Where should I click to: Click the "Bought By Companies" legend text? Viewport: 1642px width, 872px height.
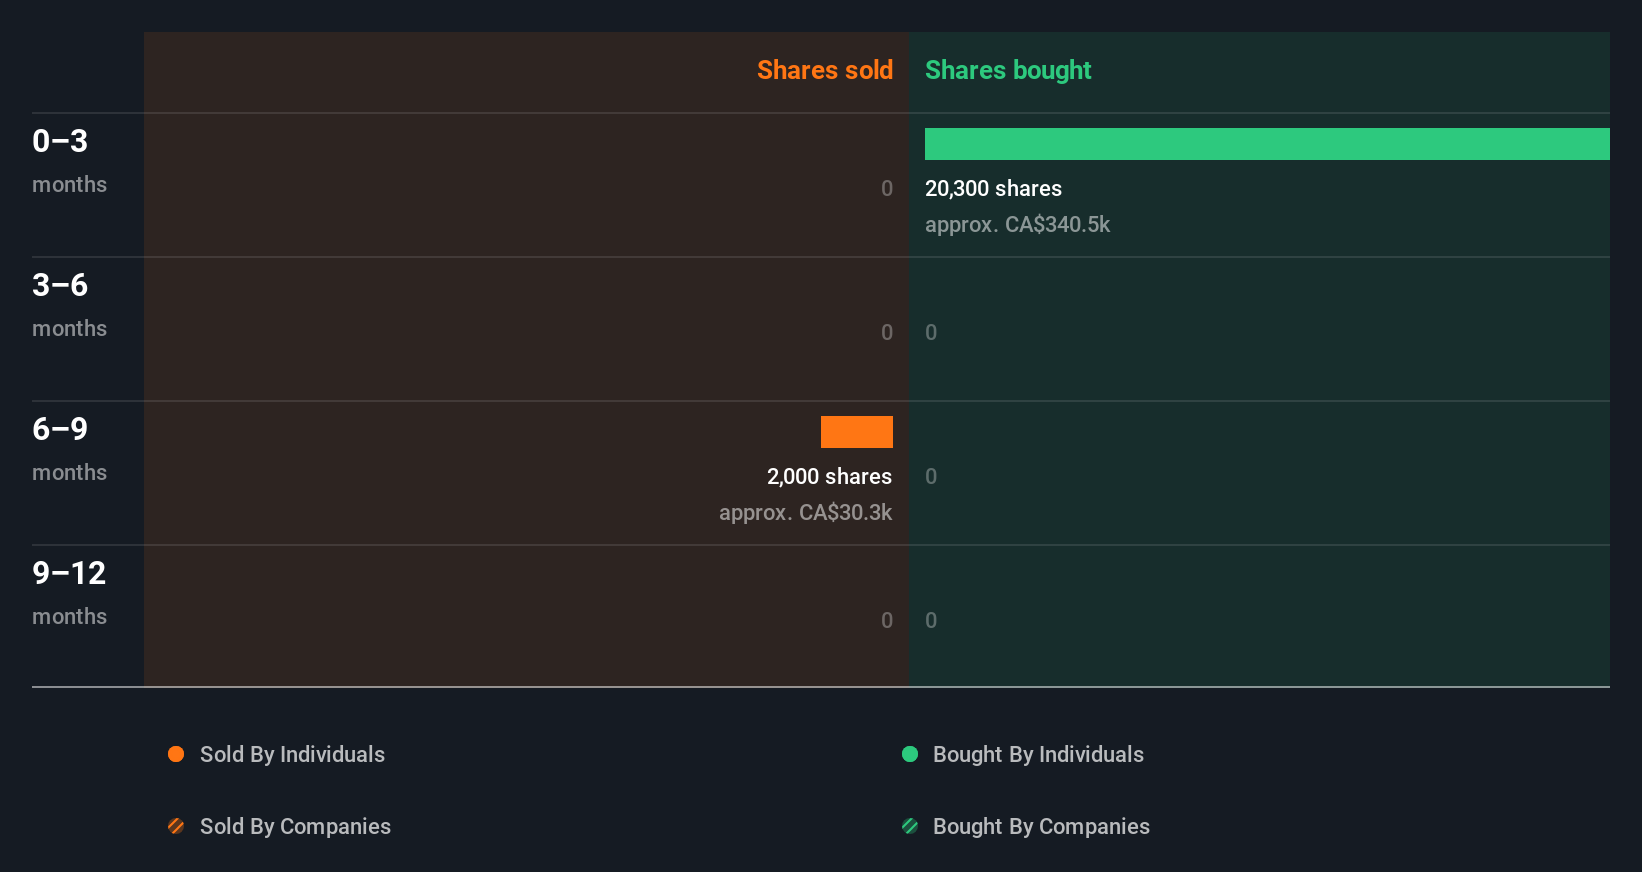click(x=1041, y=826)
